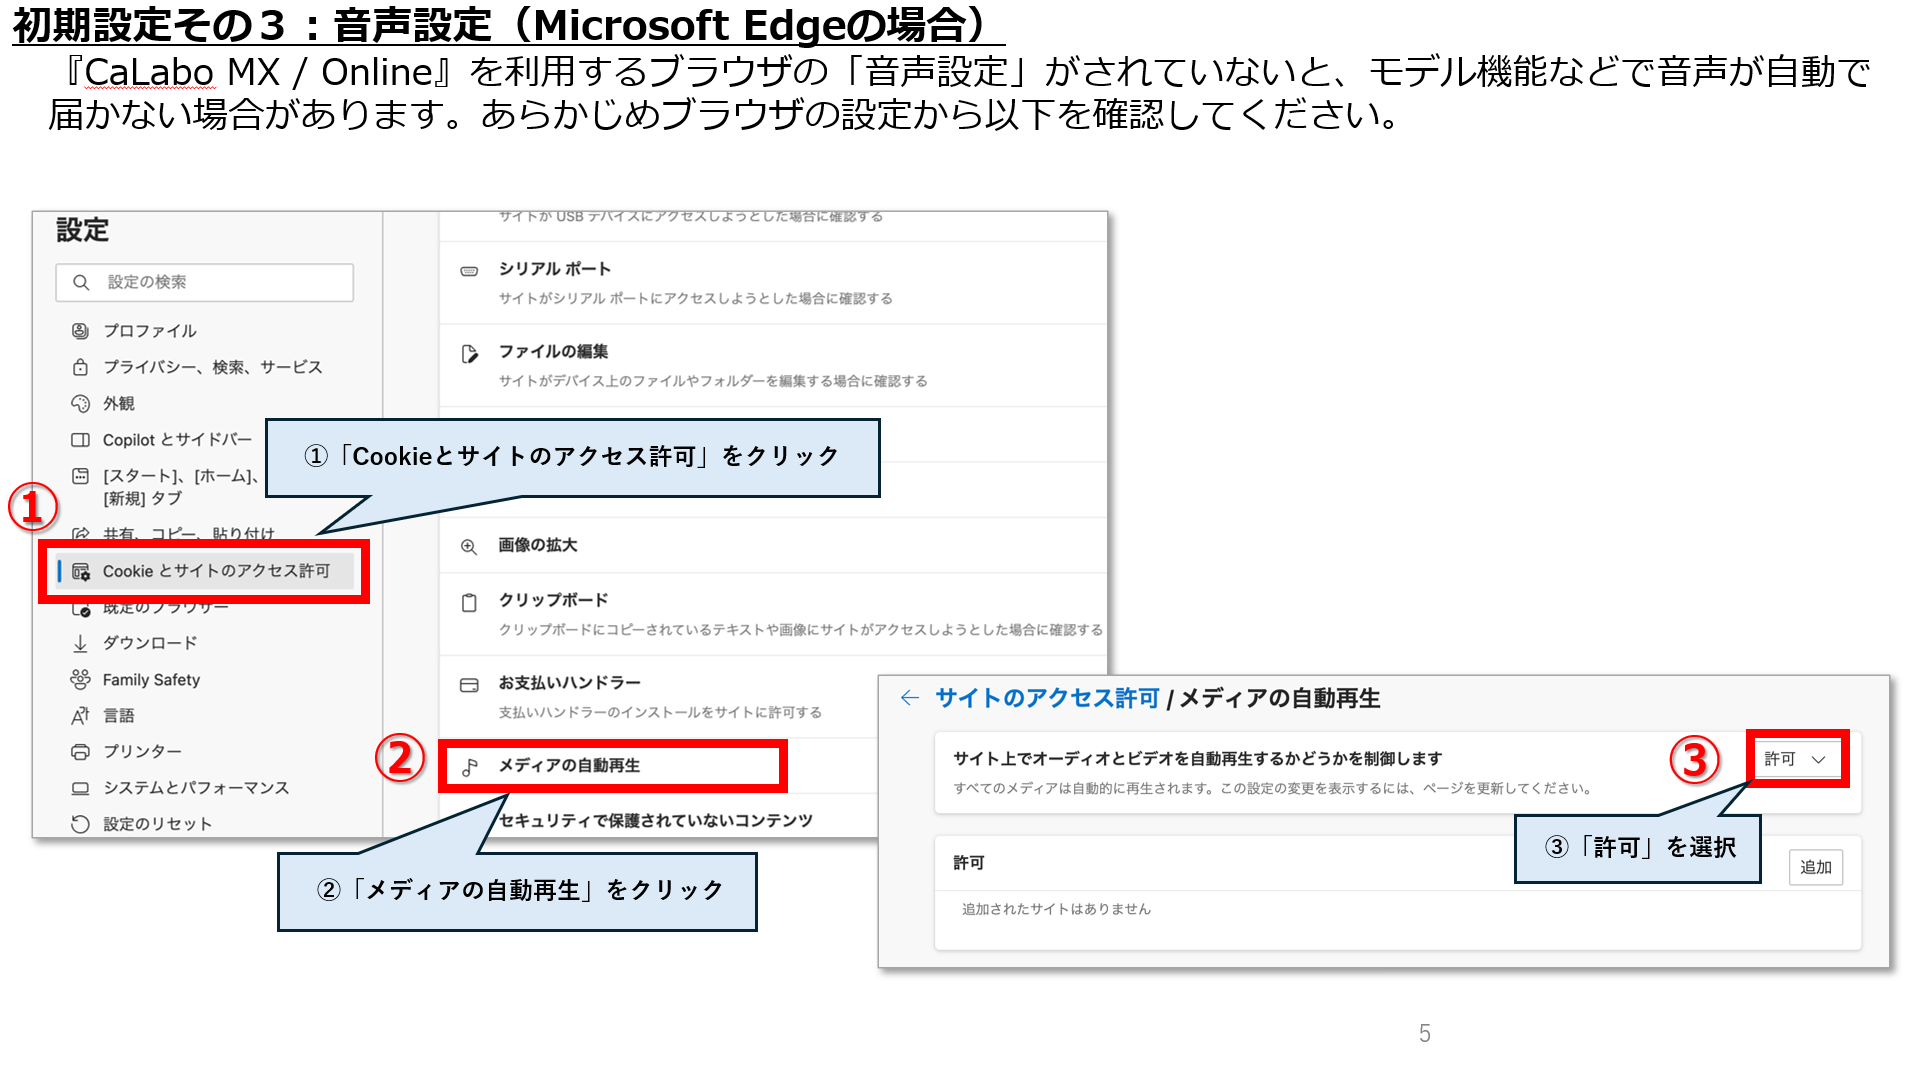Click the settings search magnifier icon
The height and width of the screenshot is (1074, 1908).
click(81, 282)
